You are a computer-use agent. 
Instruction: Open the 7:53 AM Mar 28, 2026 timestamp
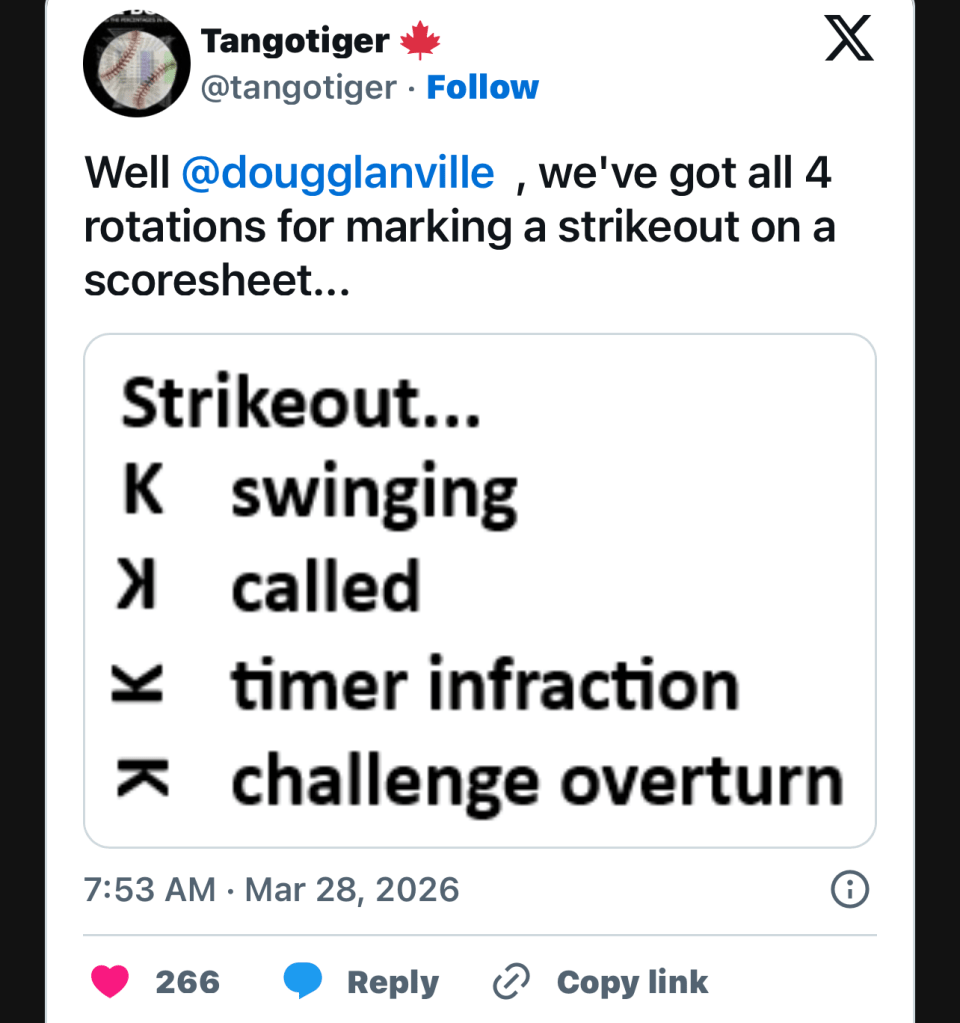click(x=271, y=889)
